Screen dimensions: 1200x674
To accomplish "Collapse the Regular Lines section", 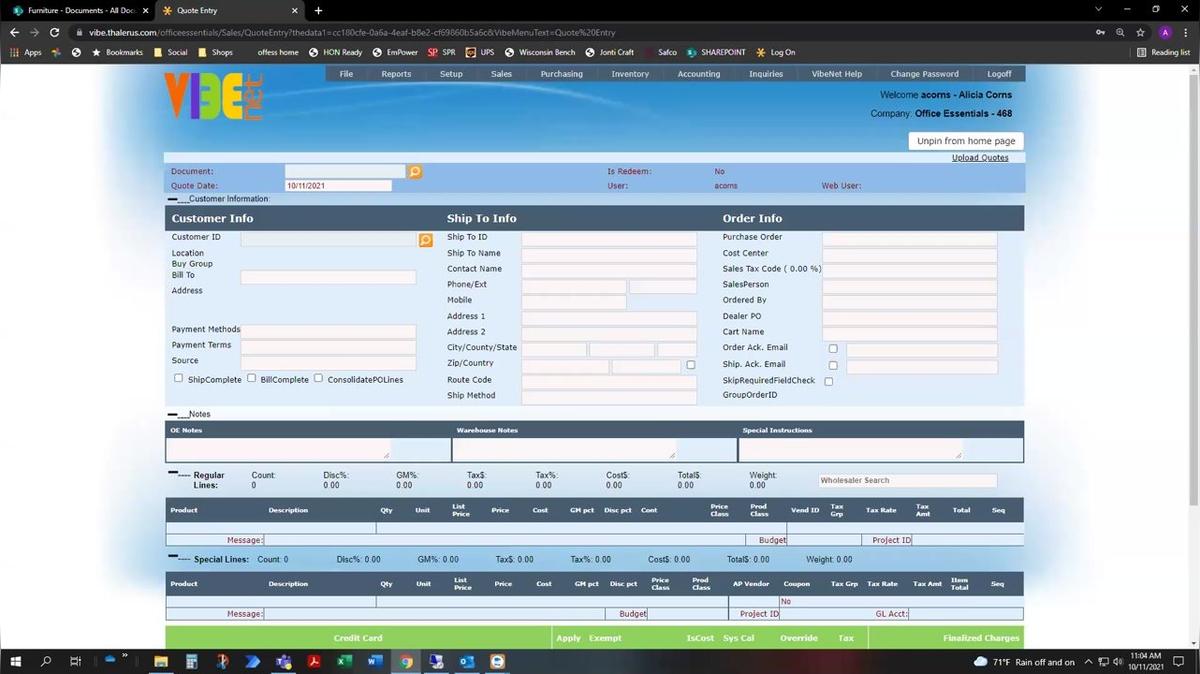I will pyautogui.click(x=173, y=474).
